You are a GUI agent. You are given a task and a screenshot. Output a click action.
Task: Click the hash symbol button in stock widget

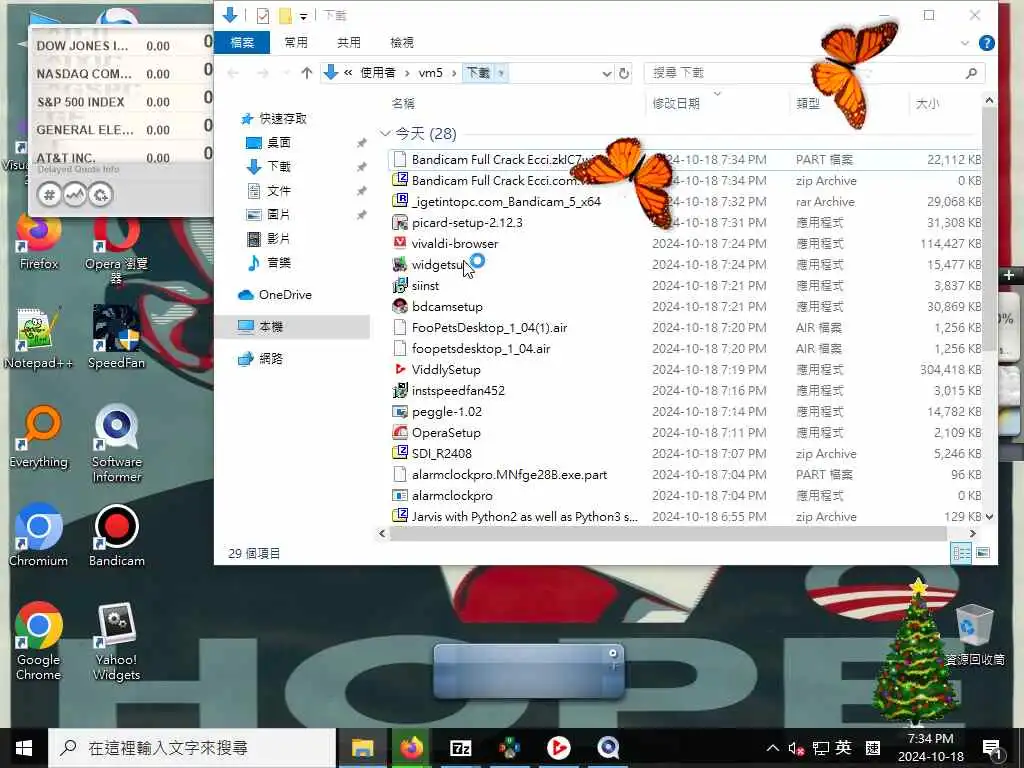[x=49, y=195]
